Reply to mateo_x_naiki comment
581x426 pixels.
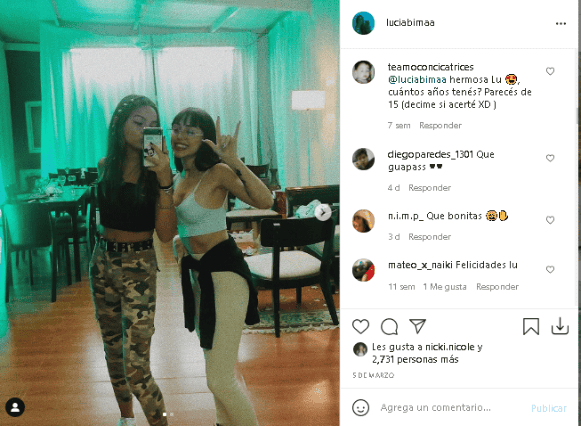[x=497, y=287]
